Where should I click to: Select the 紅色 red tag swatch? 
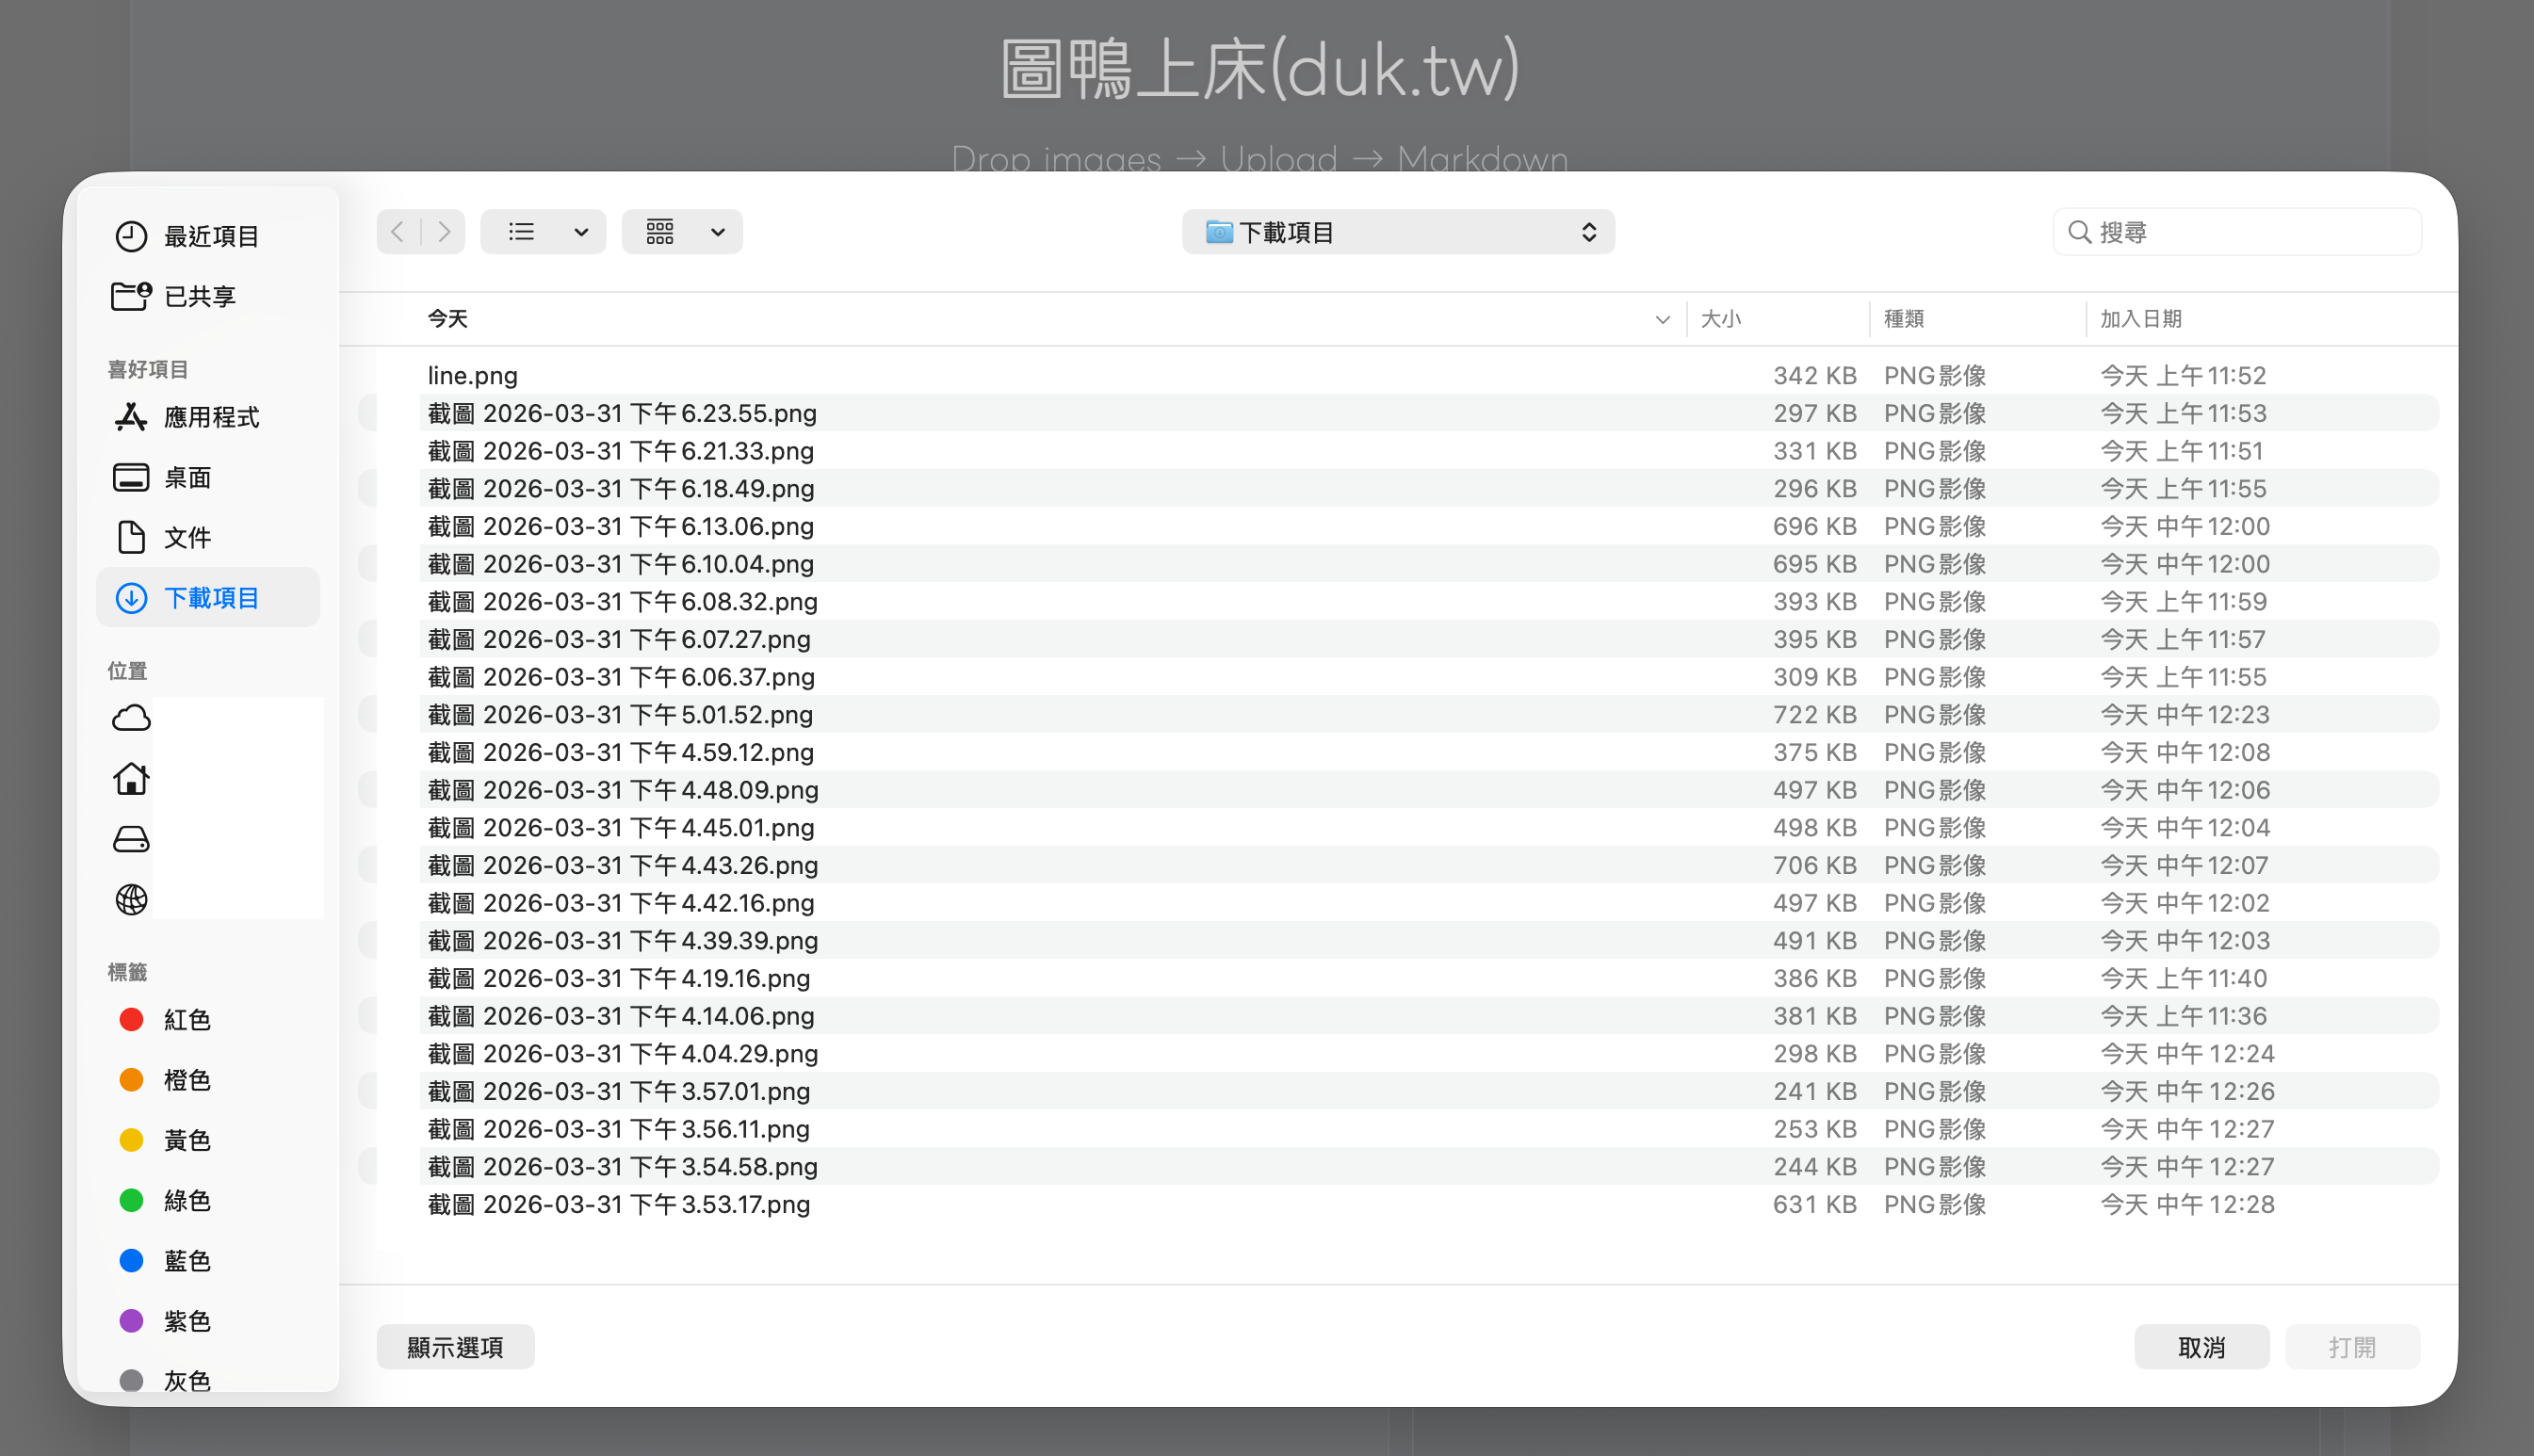point(131,1019)
